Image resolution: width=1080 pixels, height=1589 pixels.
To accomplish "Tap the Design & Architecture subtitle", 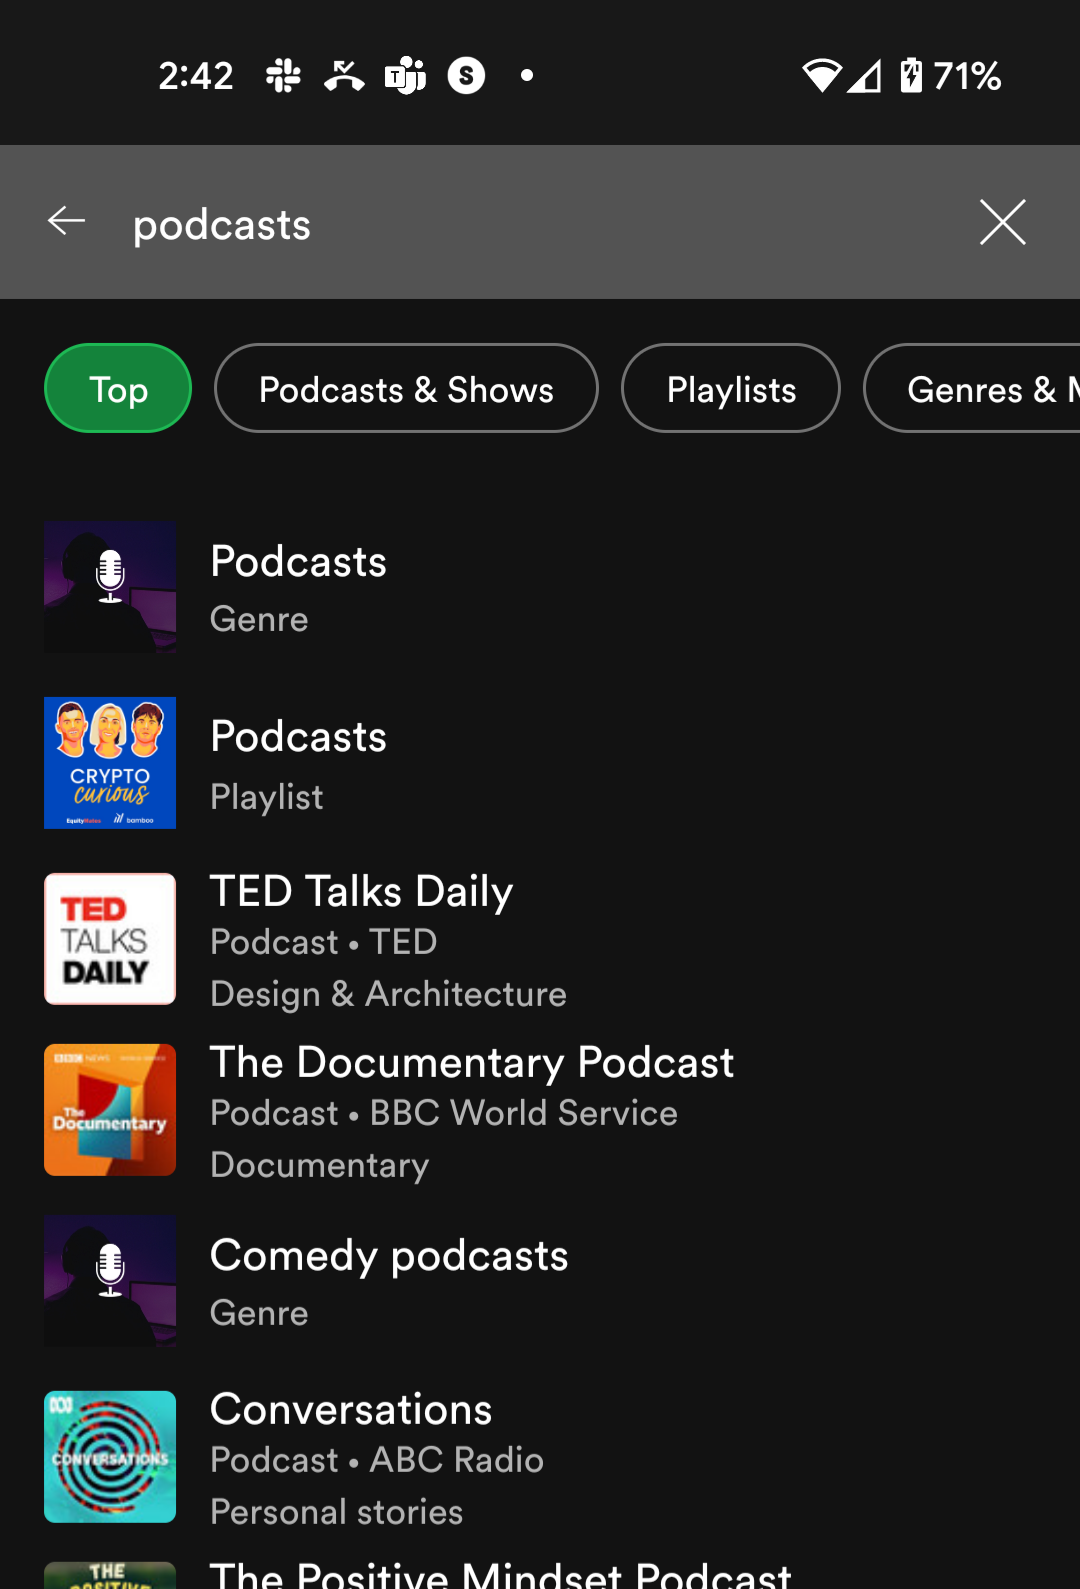I will pyautogui.click(x=388, y=994).
